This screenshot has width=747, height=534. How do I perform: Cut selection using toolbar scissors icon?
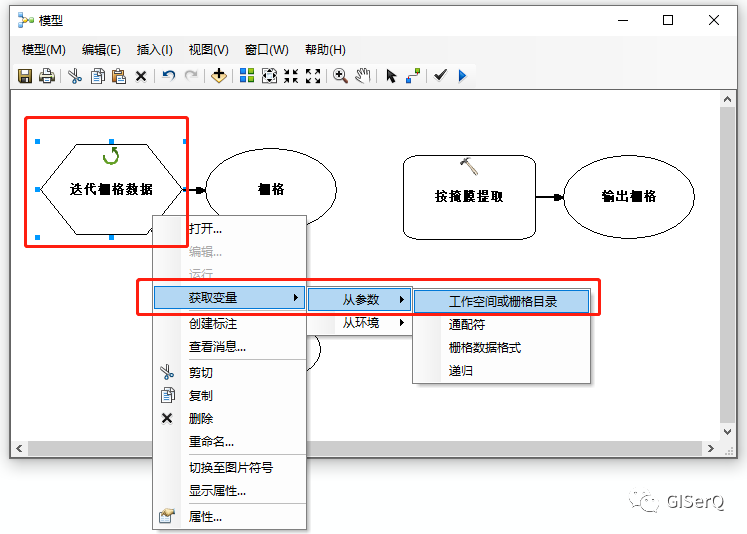[75, 76]
